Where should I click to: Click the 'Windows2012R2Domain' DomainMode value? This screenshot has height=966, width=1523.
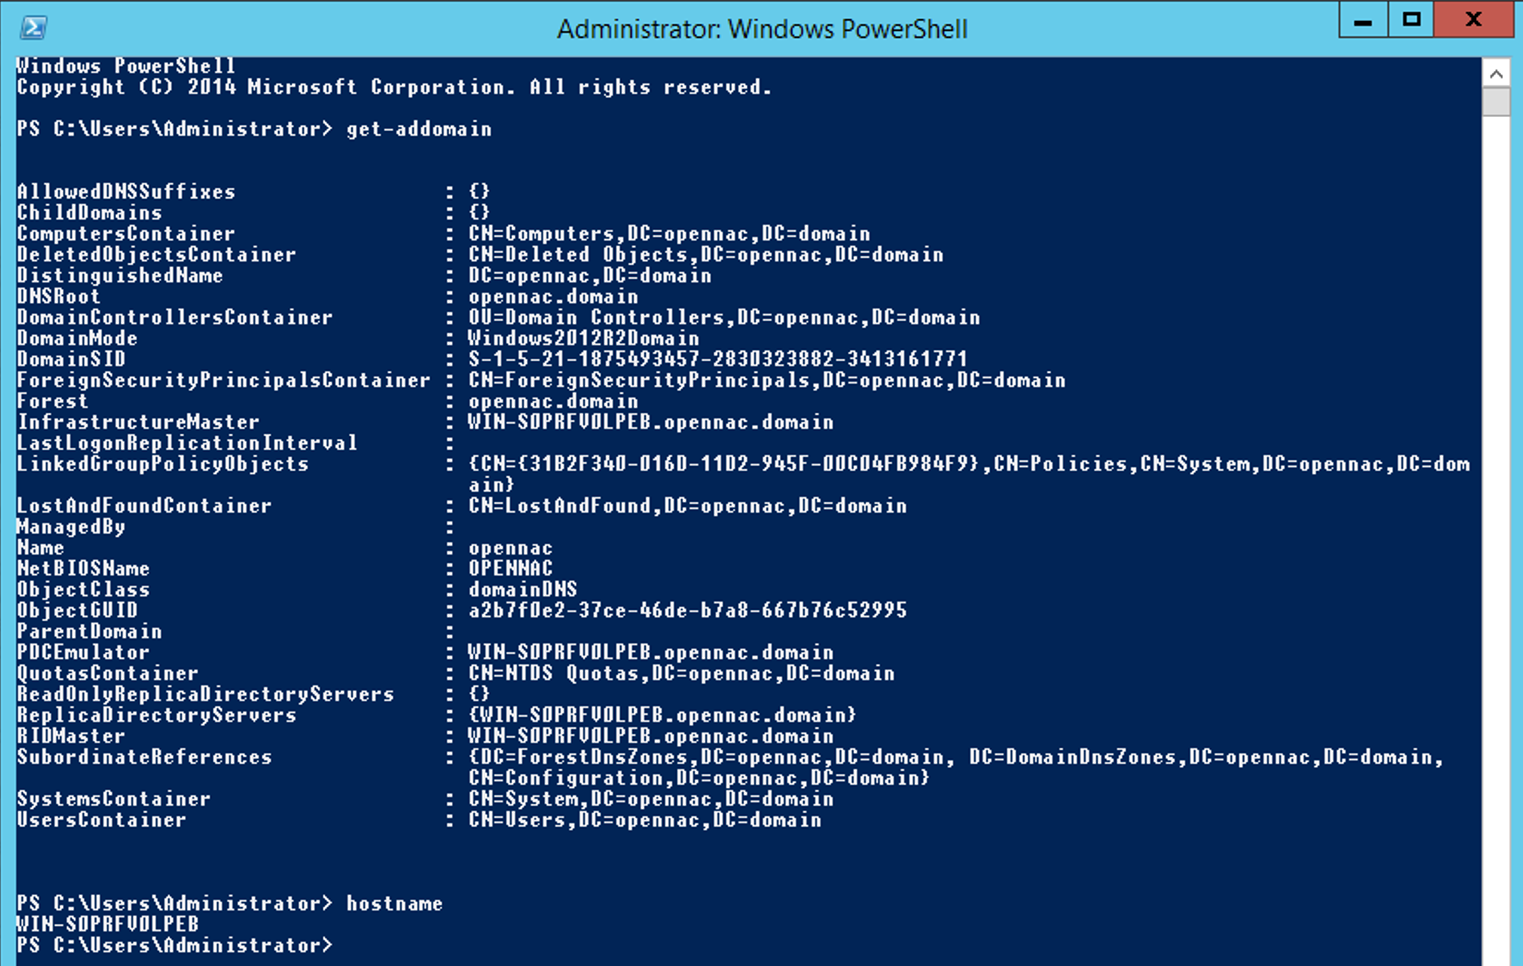pos(583,338)
